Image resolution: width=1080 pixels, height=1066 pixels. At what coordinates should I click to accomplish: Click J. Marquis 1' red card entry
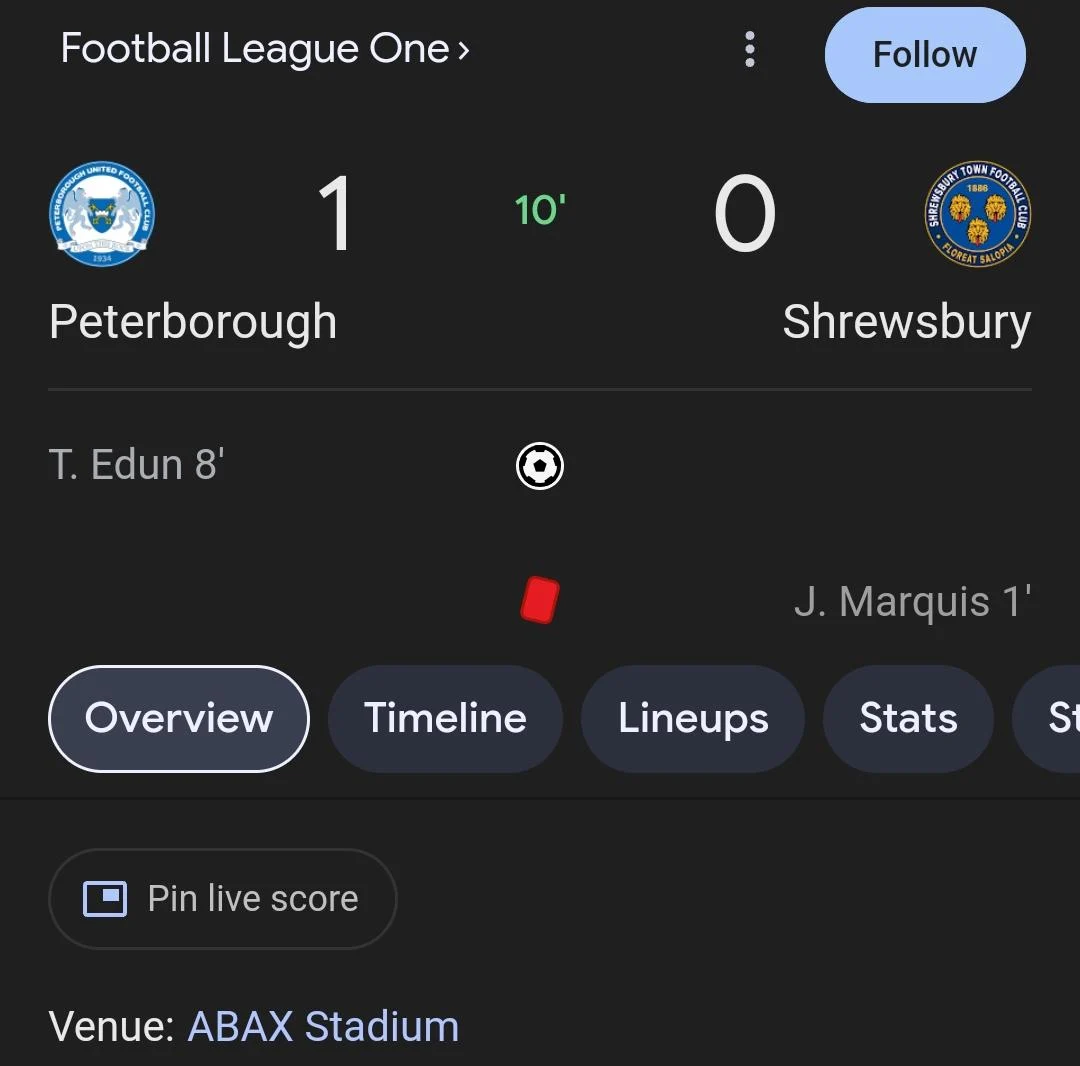(x=913, y=600)
